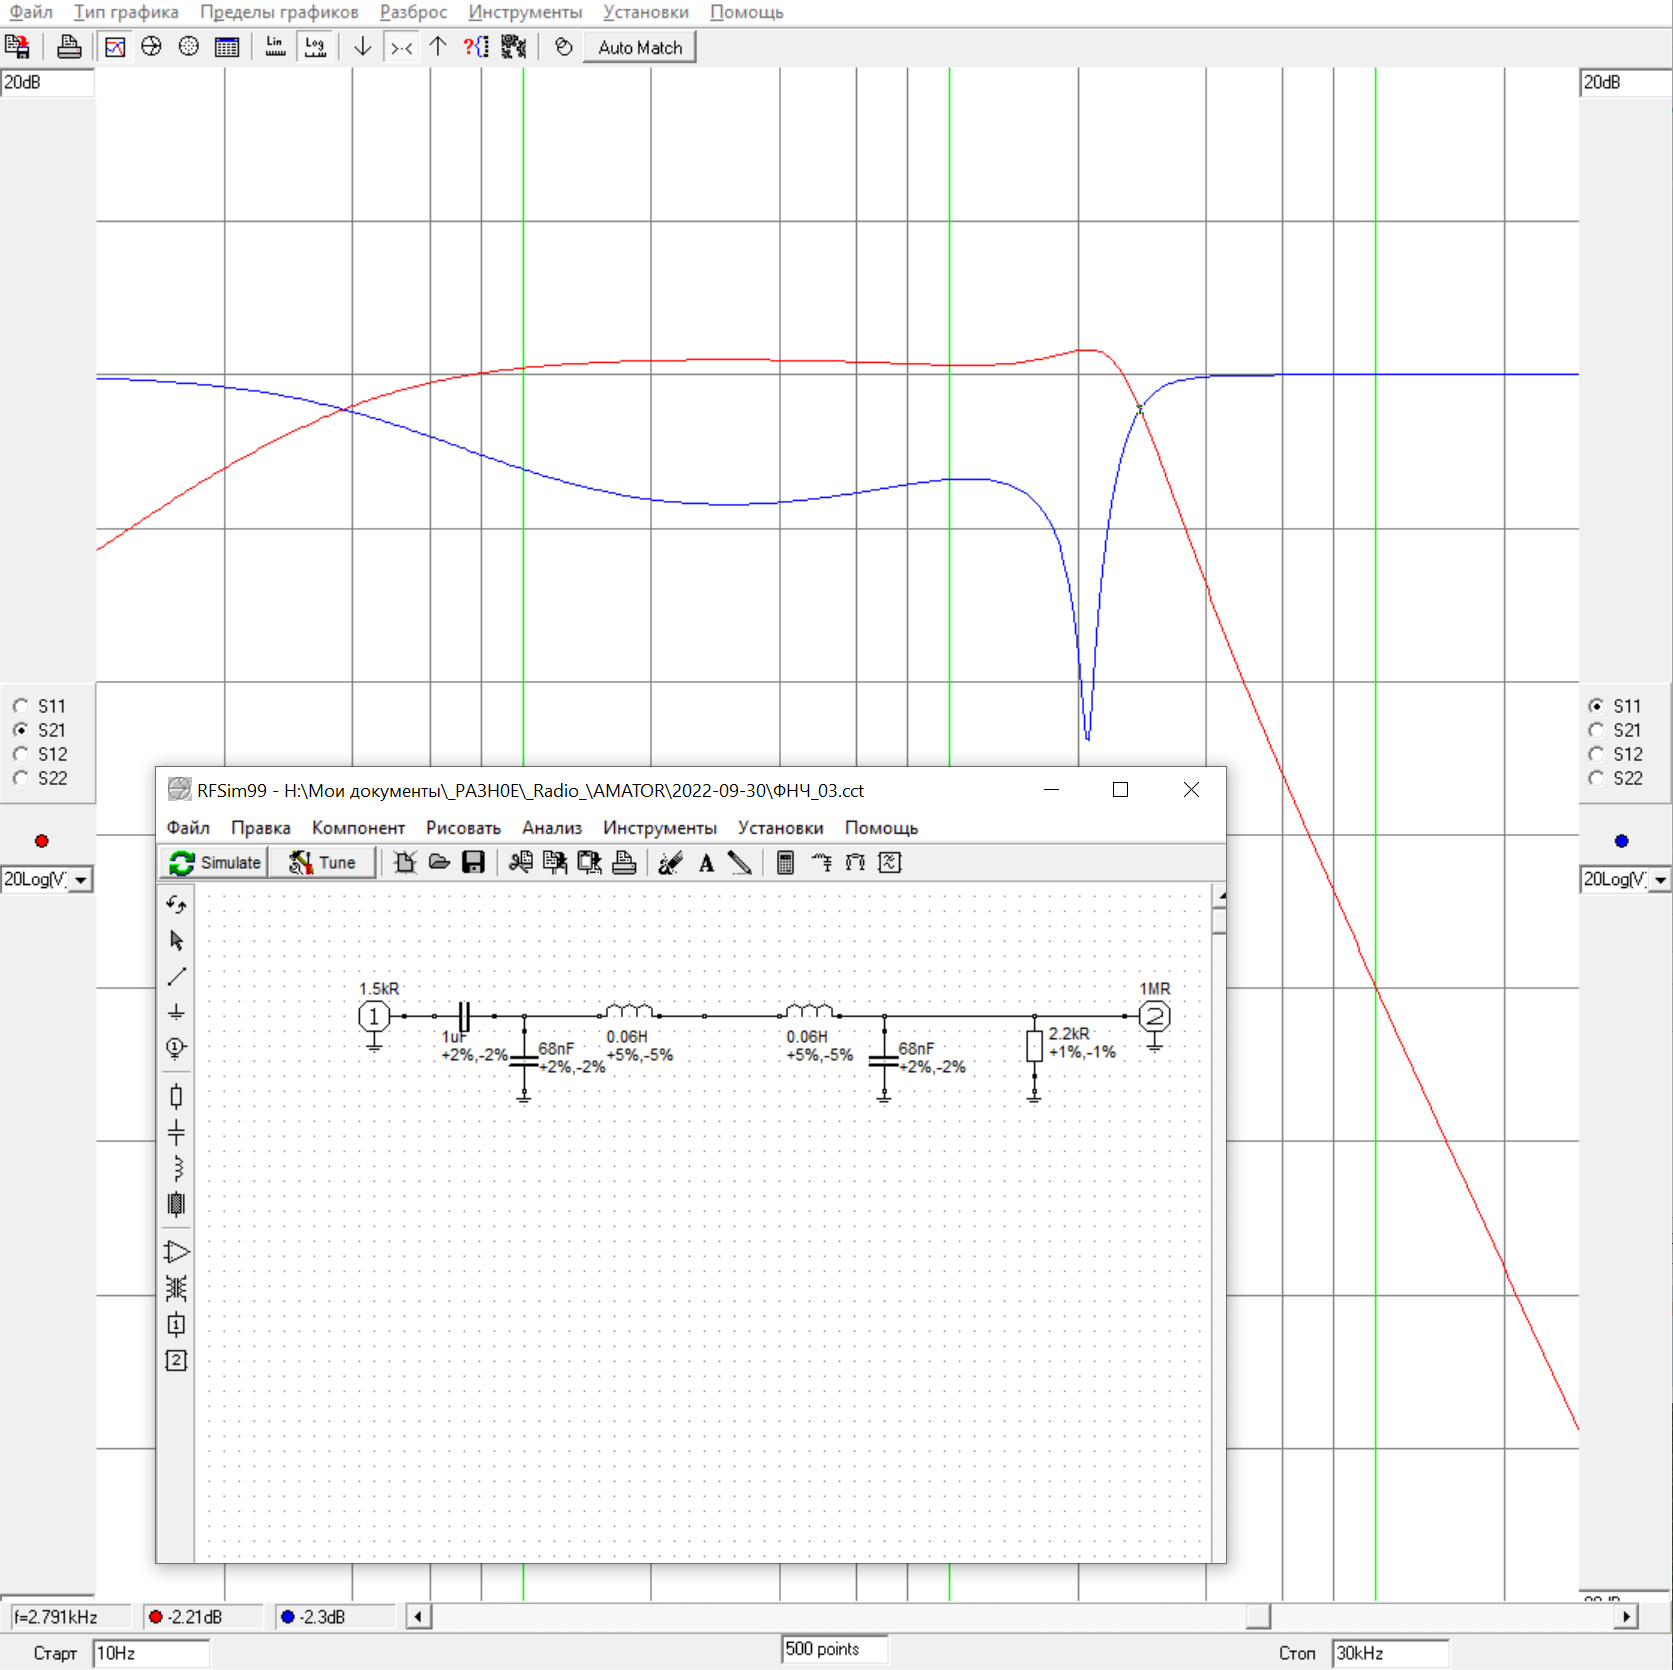Screen dimensions: 1673x1670
Task: Open the Пределы графиков menu
Action: click(279, 12)
